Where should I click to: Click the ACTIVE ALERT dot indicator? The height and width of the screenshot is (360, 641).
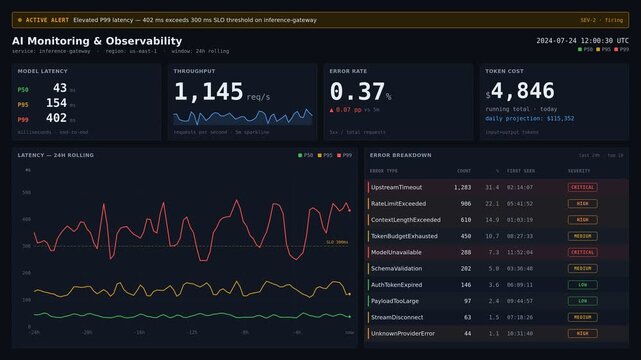click(20, 20)
